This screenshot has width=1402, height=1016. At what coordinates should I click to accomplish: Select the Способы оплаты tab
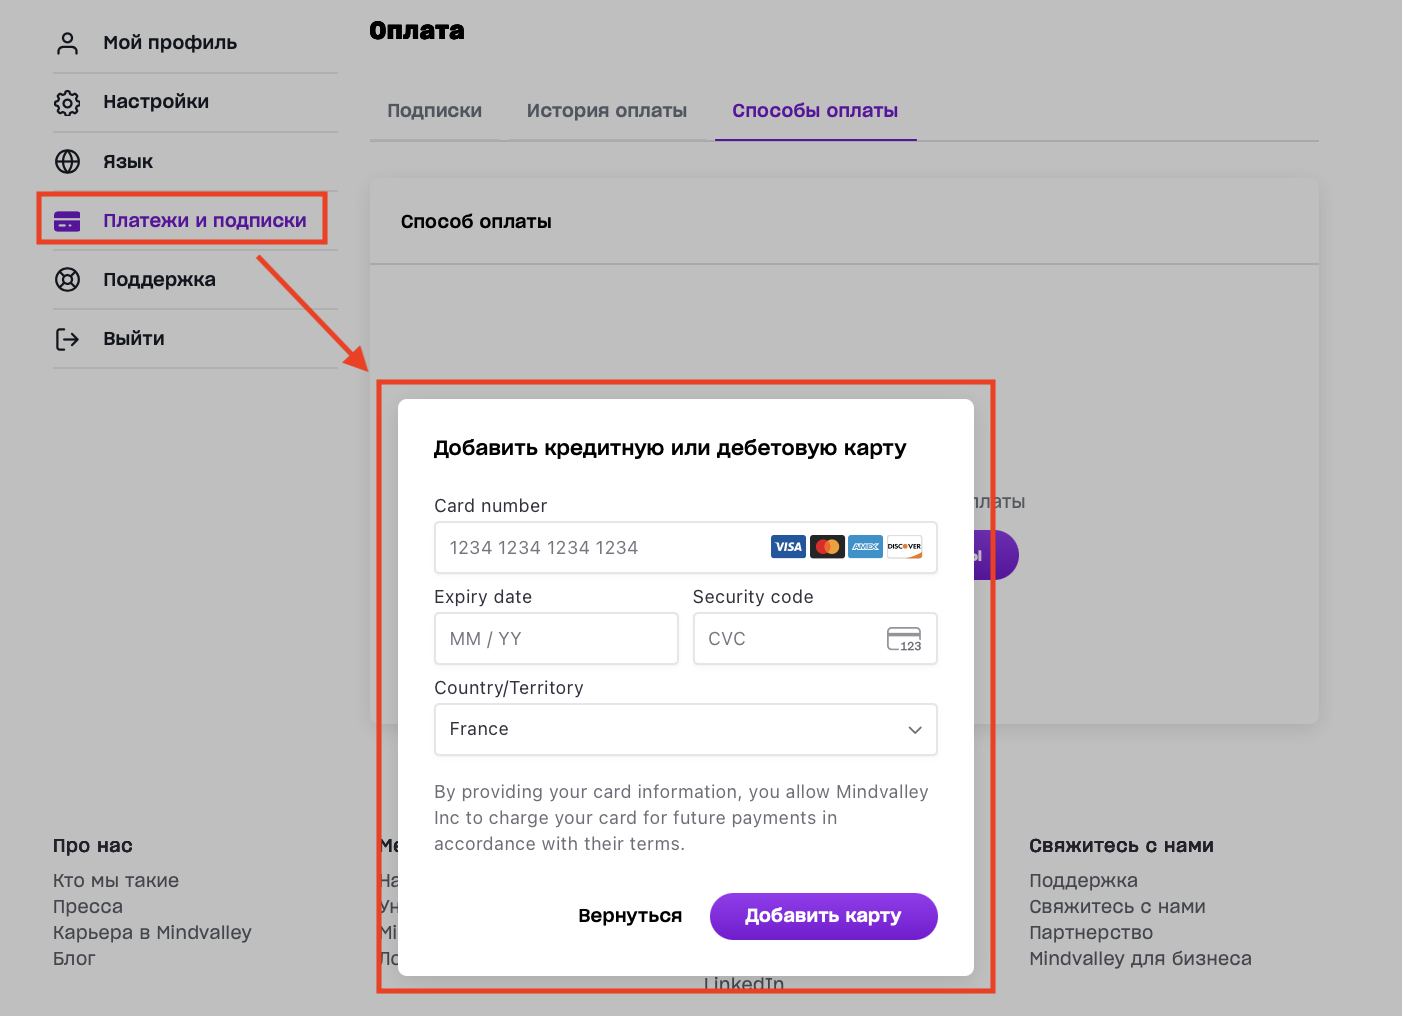tap(814, 111)
